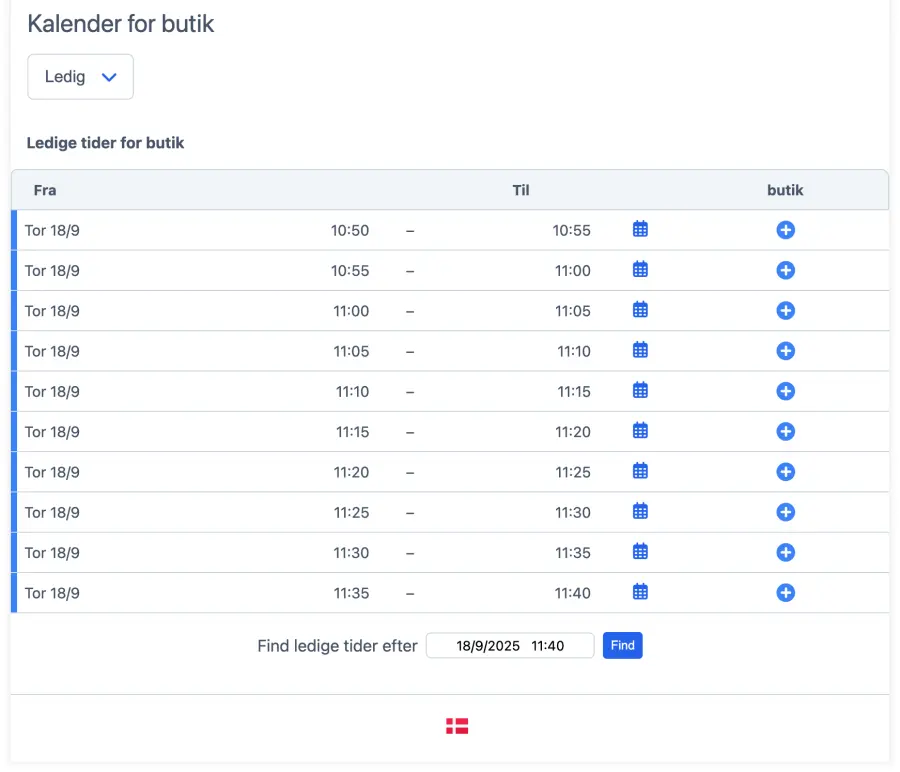This screenshot has width=900, height=772.
Task: Select the Fra column header
Action: [44, 190]
